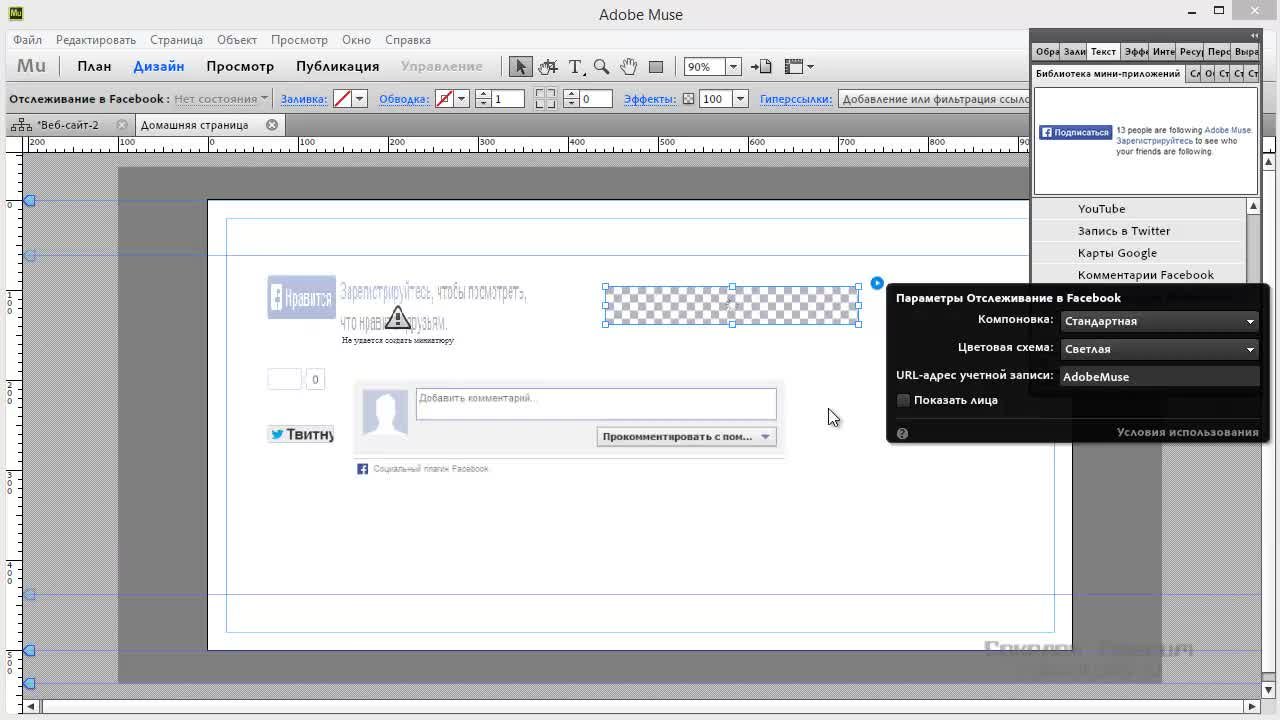Switch to the *Веб-сайт-2 document tab
The width and height of the screenshot is (1280, 720).
(68, 125)
